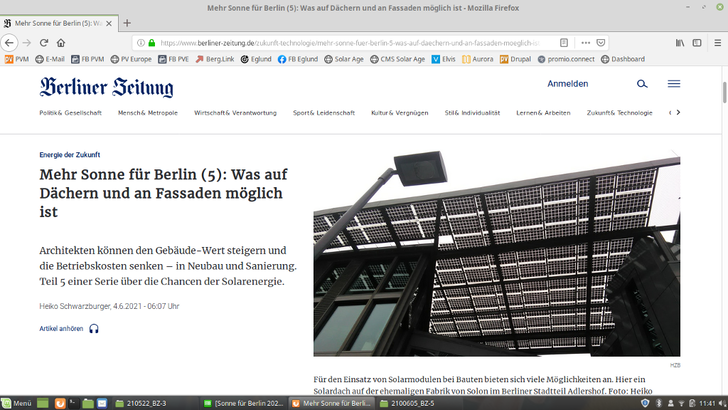Reload the page with the refresh icon
Screen dimensions: 728x410
[44, 43]
